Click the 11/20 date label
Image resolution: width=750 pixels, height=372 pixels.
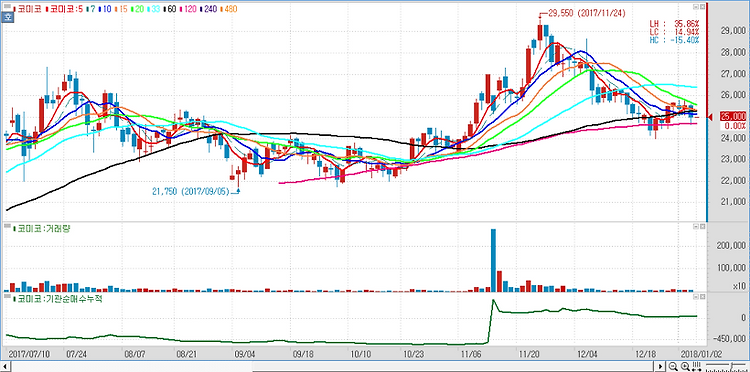coord(529,355)
